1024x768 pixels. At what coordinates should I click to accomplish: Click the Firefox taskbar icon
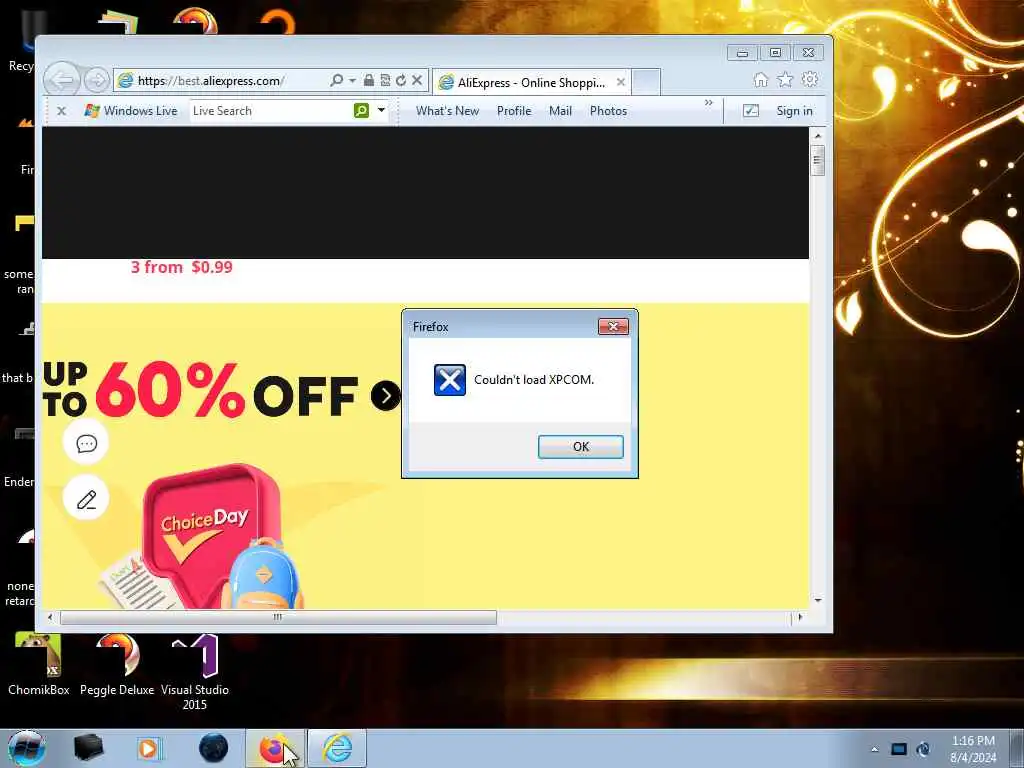(274, 748)
